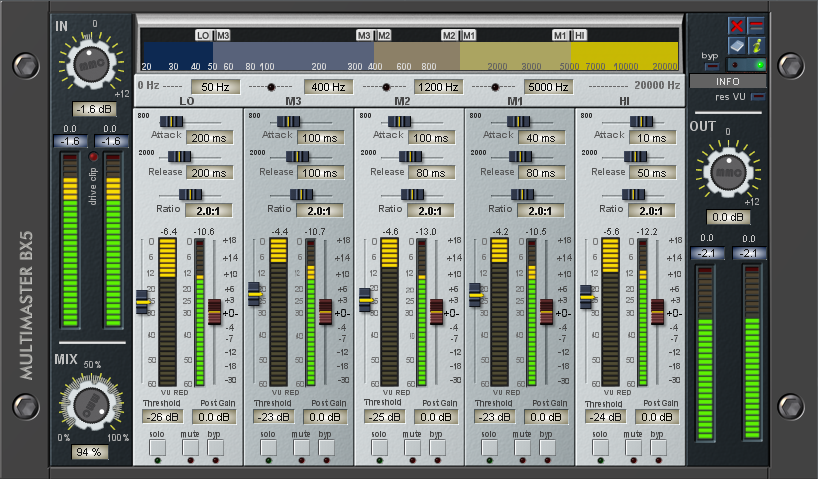Click the M2|M1 crossover marker in spectrum

459,35
